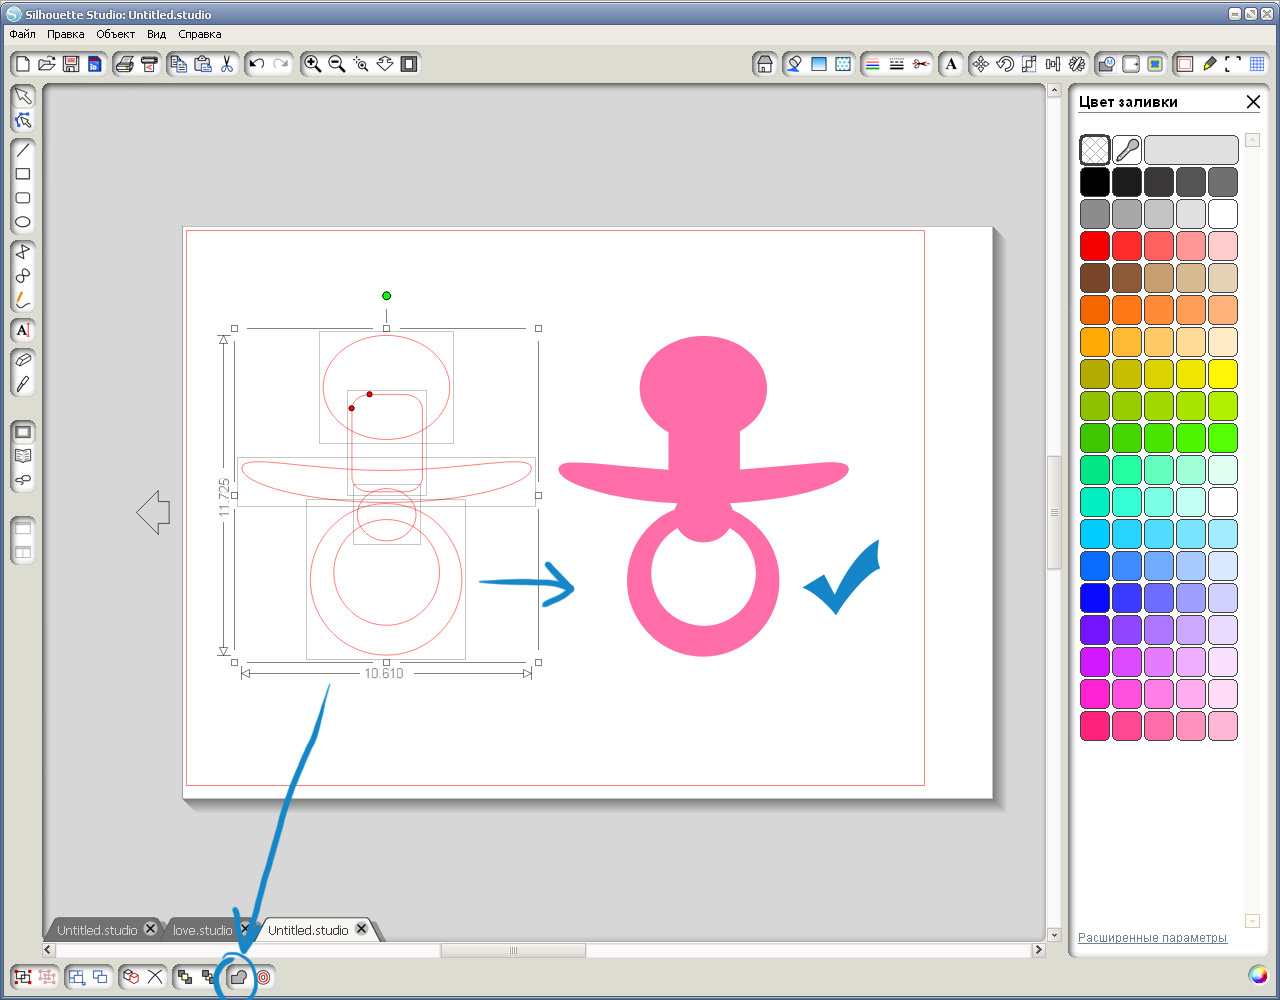Choose the transparent no-fill swatch
The image size is (1280, 1000).
click(x=1095, y=150)
